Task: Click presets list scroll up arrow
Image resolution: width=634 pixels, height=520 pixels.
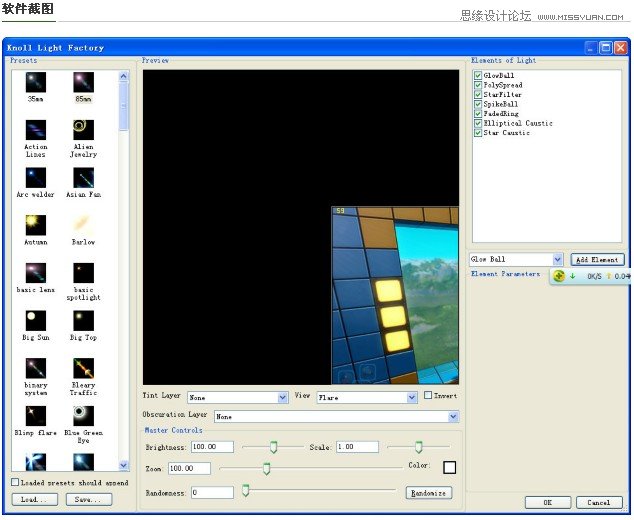Action: (x=124, y=76)
